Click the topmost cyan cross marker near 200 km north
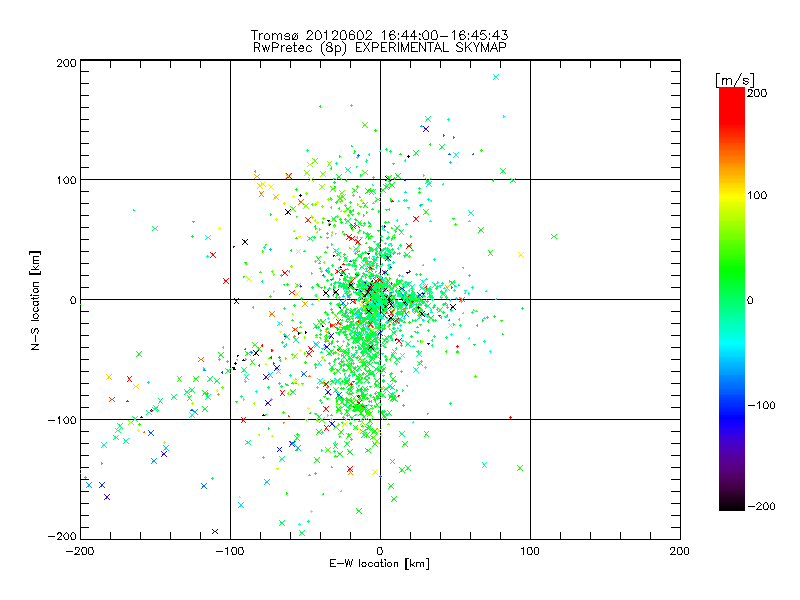This screenshot has width=800, height=600. 496,78
